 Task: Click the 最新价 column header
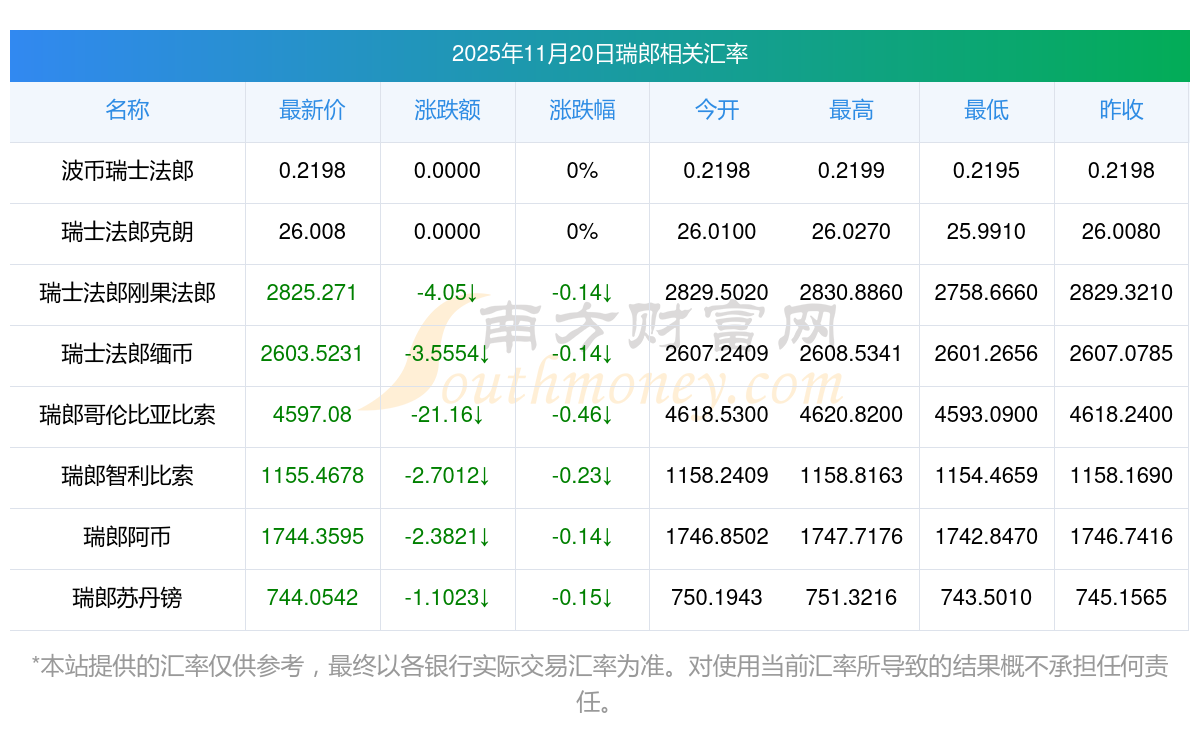pyautogui.click(x=312, y=111)
